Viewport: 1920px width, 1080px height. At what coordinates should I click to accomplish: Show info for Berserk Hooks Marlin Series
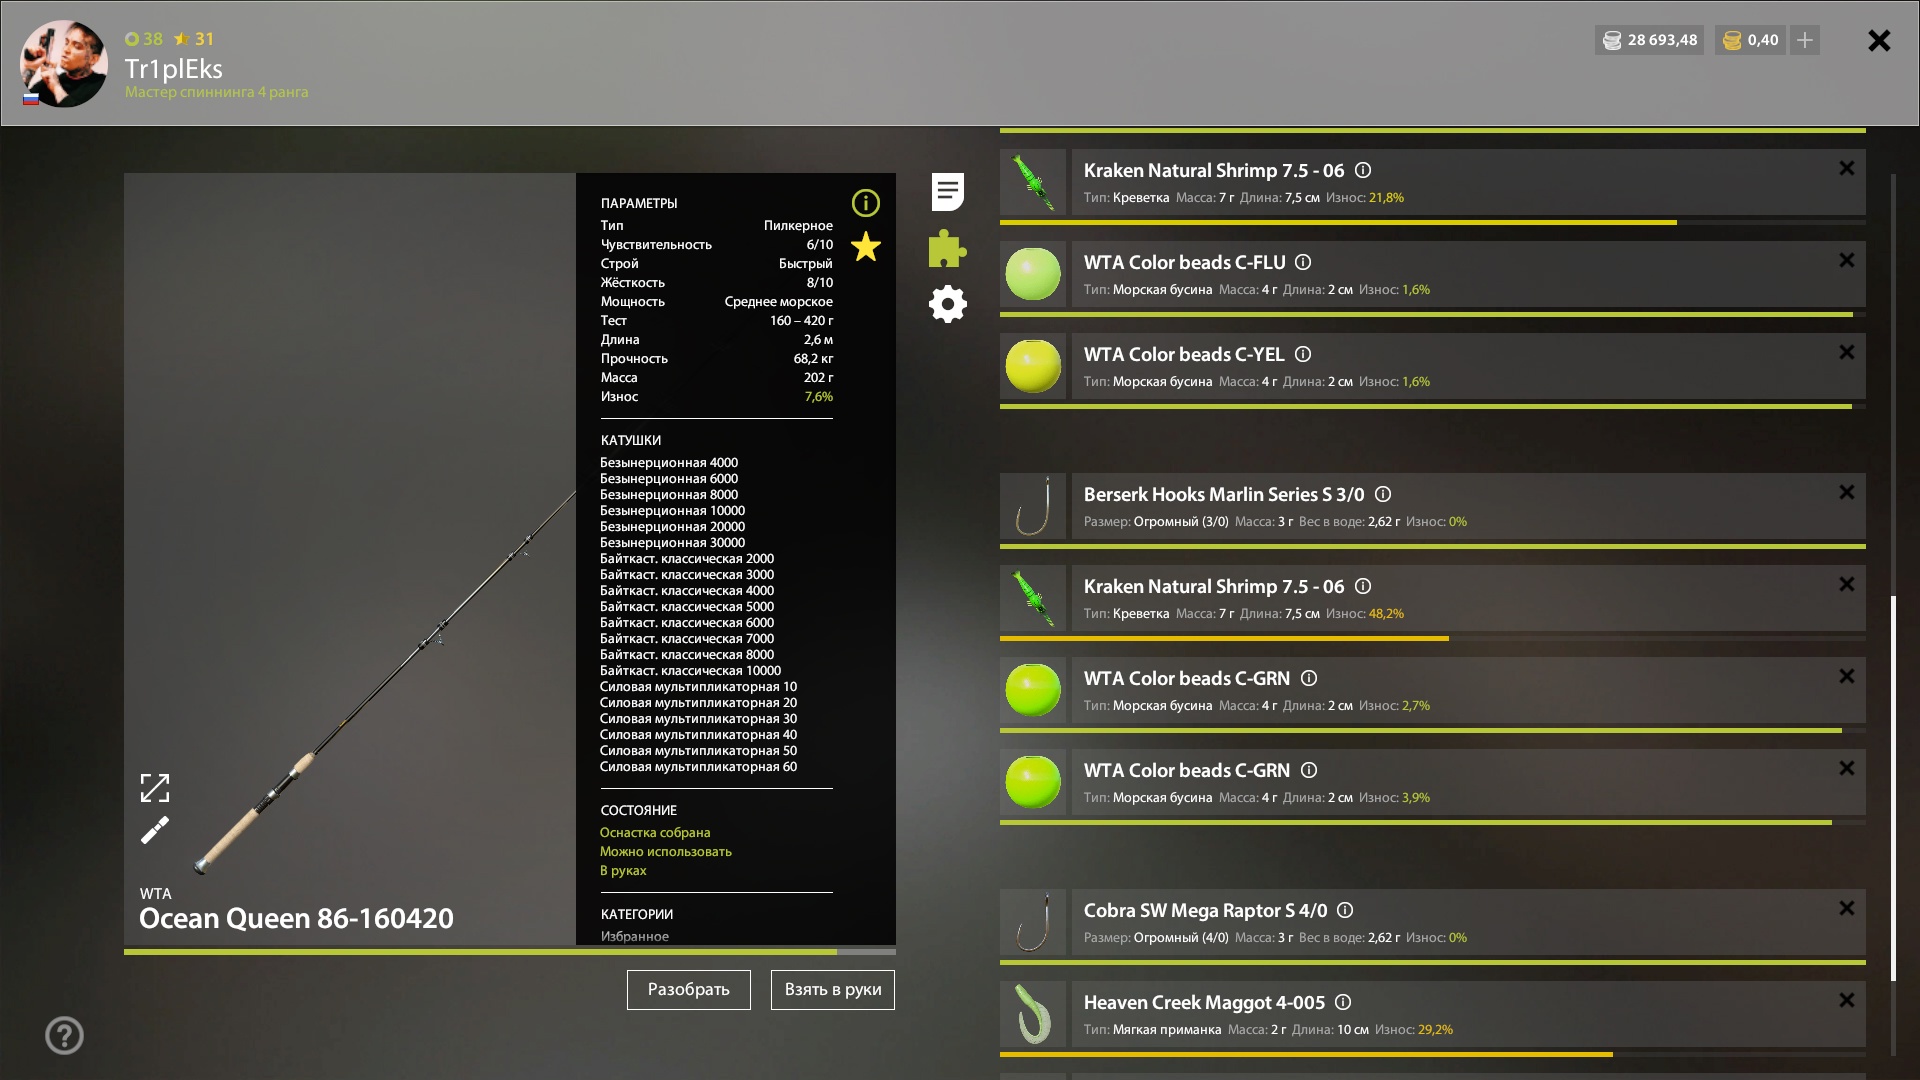point(1382,494)
